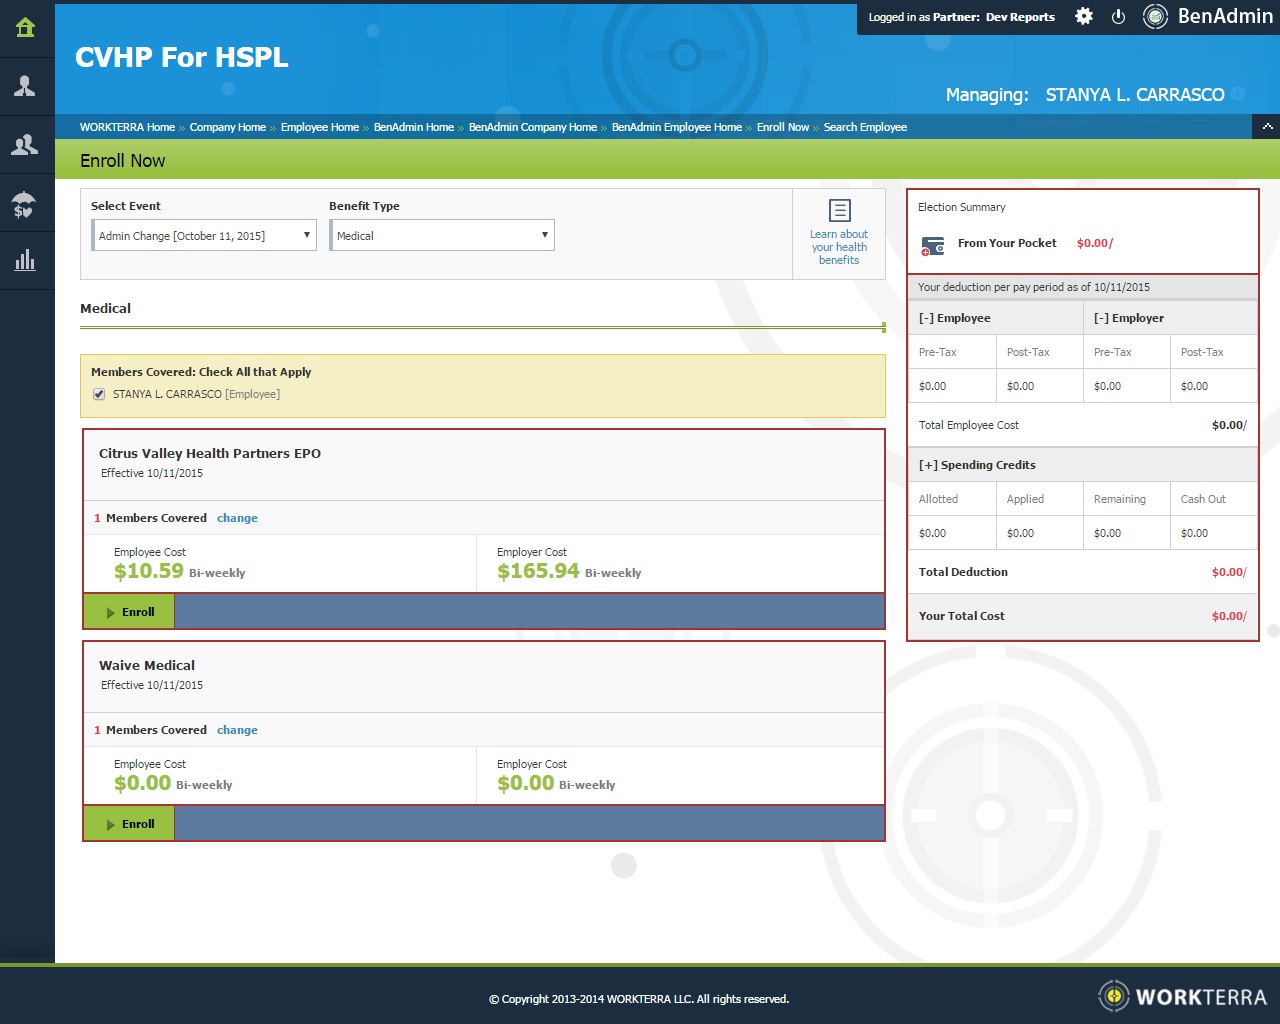Image resolution: width=1280 pixels, height=1024 pixels.
Task: Click change link under Waive Medical
Action: (x=237, y=730)
